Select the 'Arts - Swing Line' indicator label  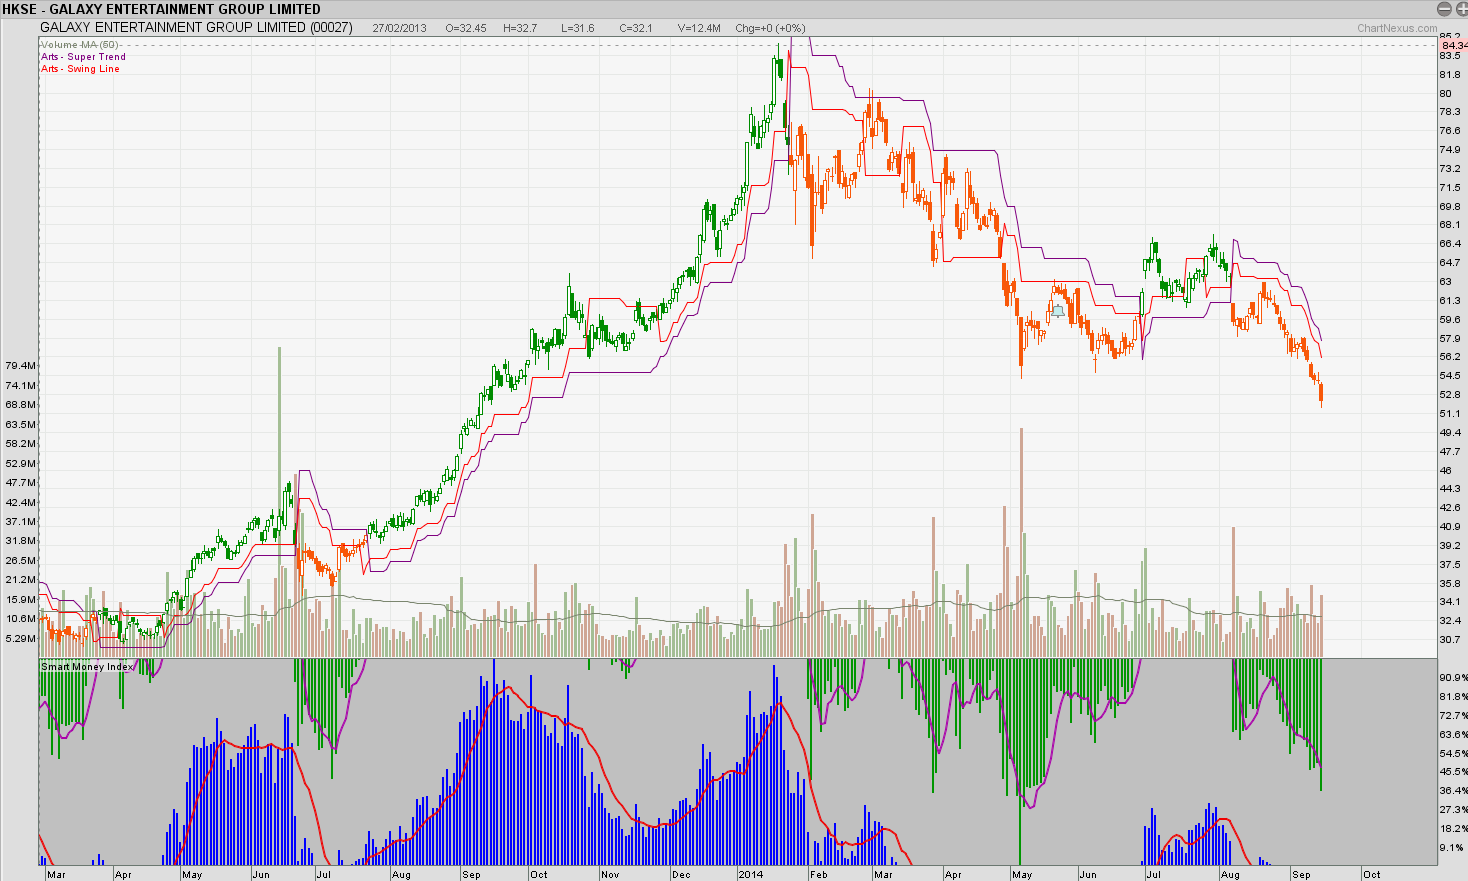tap(80, 69)
